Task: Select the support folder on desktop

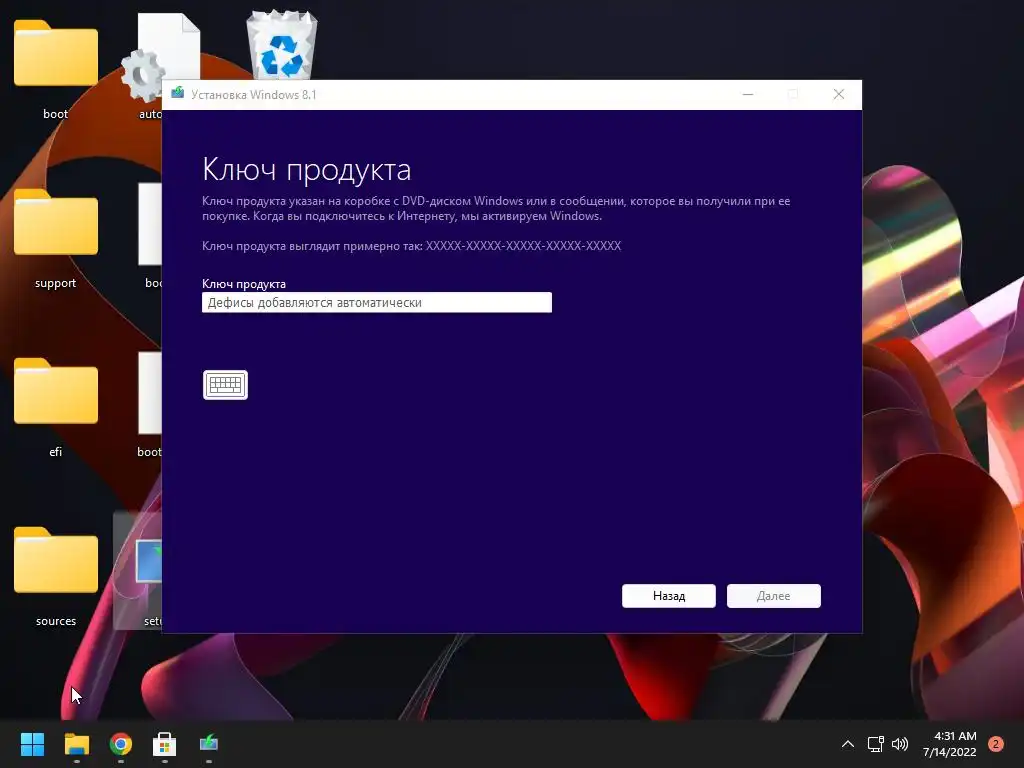Action: point(56,238)
